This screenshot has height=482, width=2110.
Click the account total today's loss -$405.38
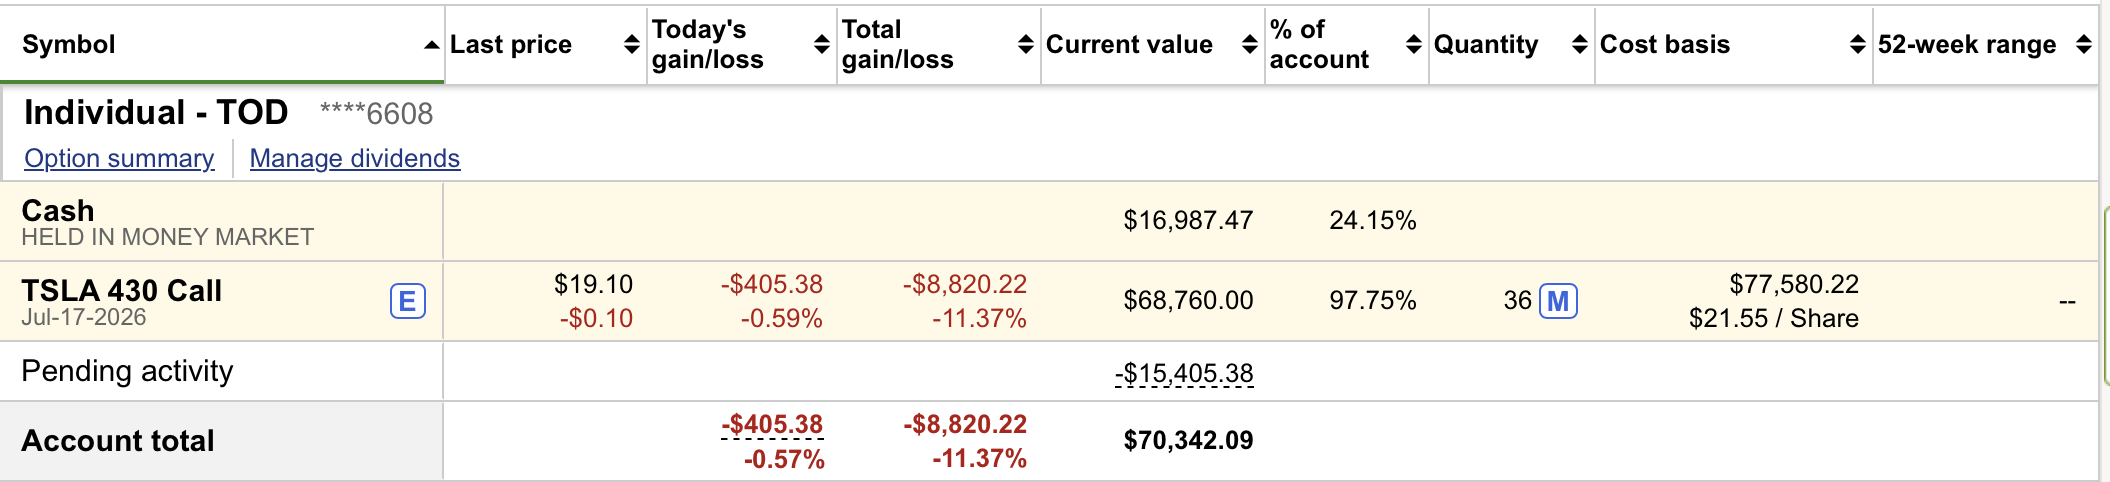point(772,425)
